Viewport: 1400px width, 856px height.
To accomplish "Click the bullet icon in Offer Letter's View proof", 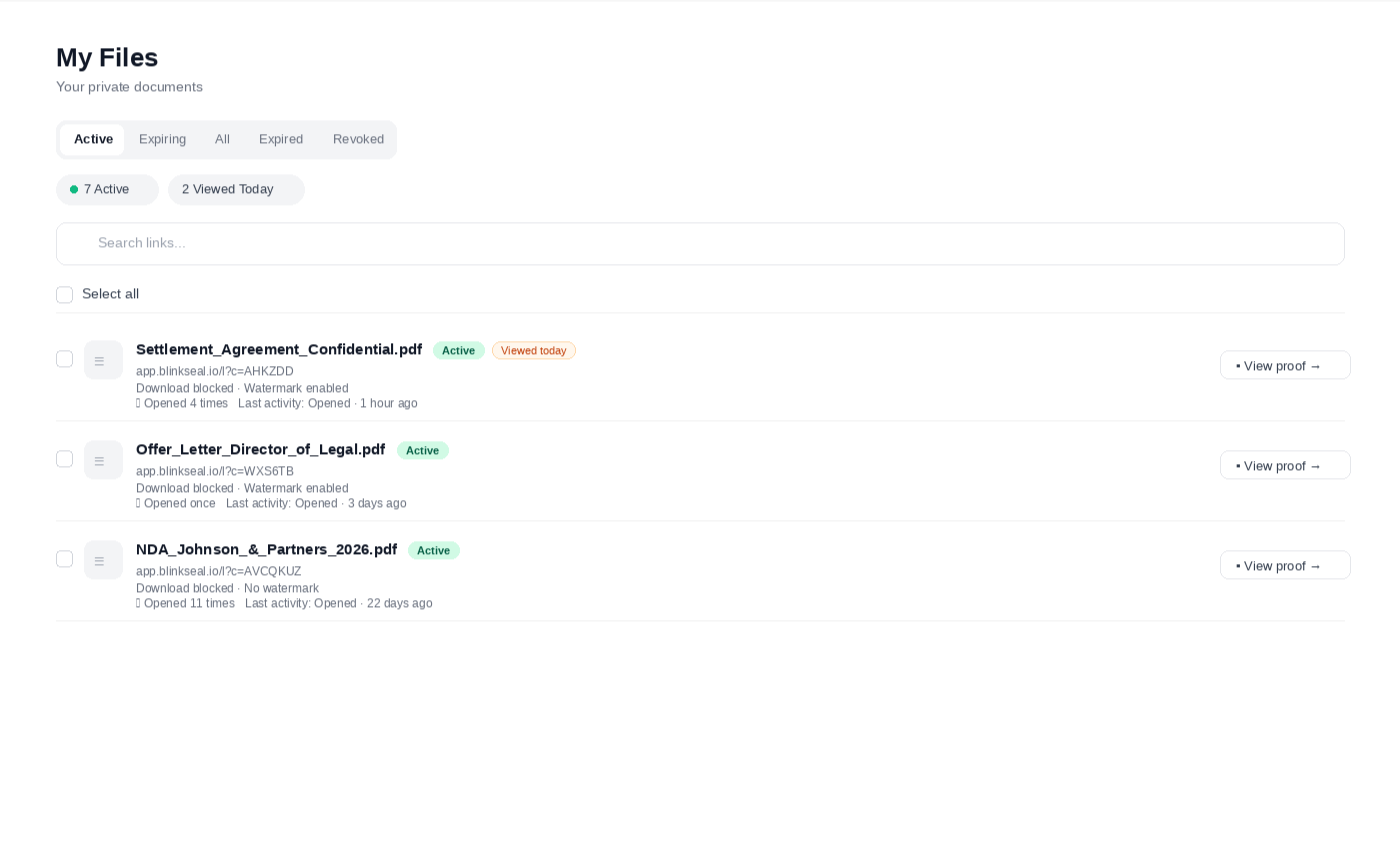I will [1238, 466].
